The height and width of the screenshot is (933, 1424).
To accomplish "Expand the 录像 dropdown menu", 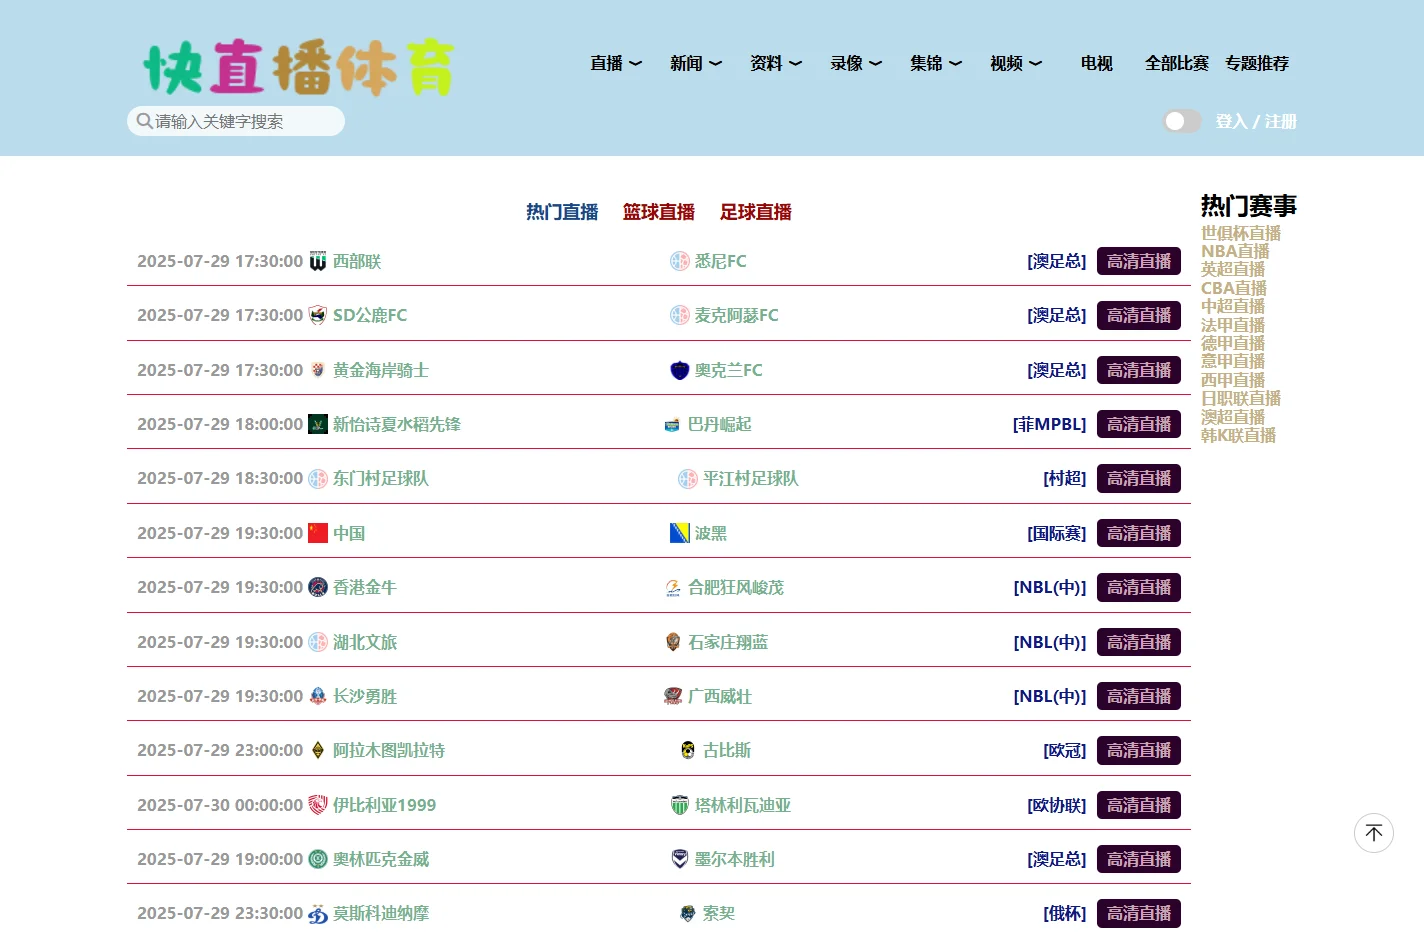I will 856,63.
